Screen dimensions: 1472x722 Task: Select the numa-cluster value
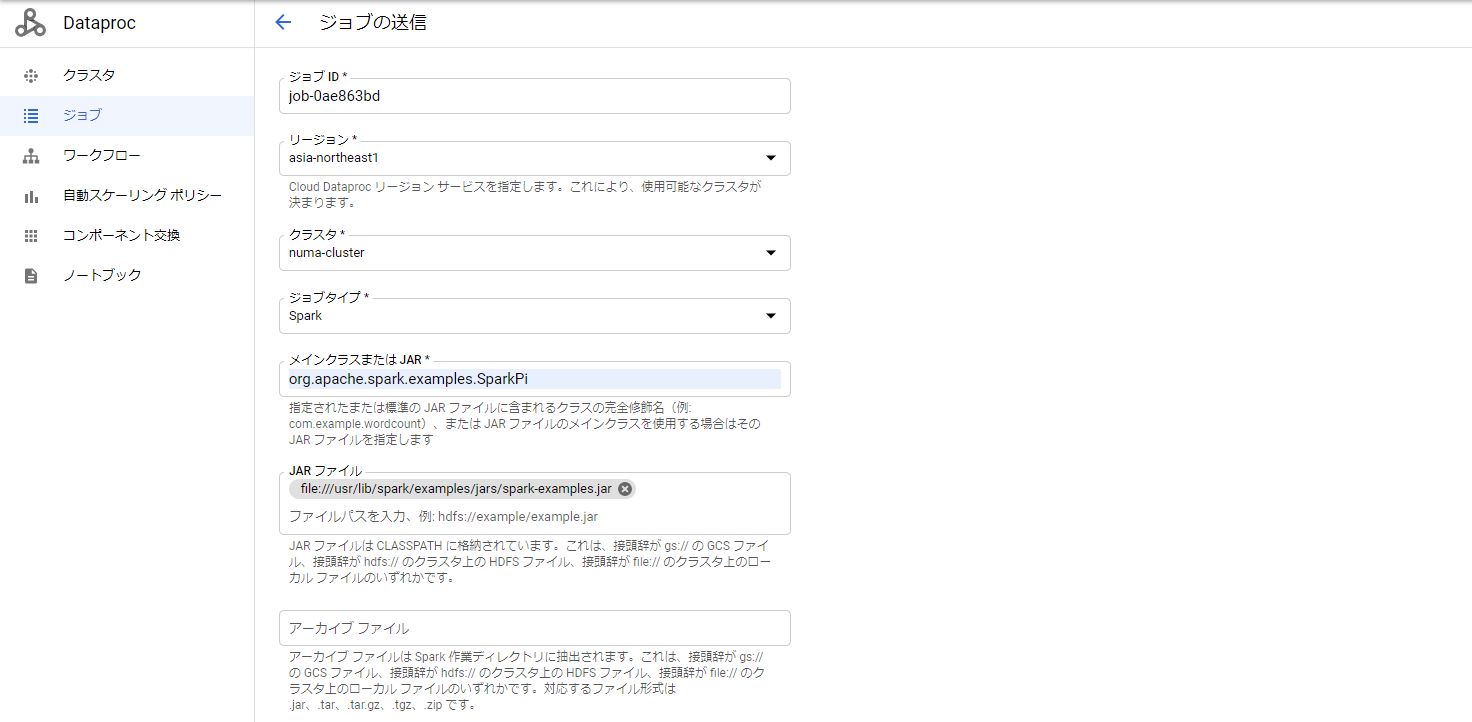pos(327,253)
